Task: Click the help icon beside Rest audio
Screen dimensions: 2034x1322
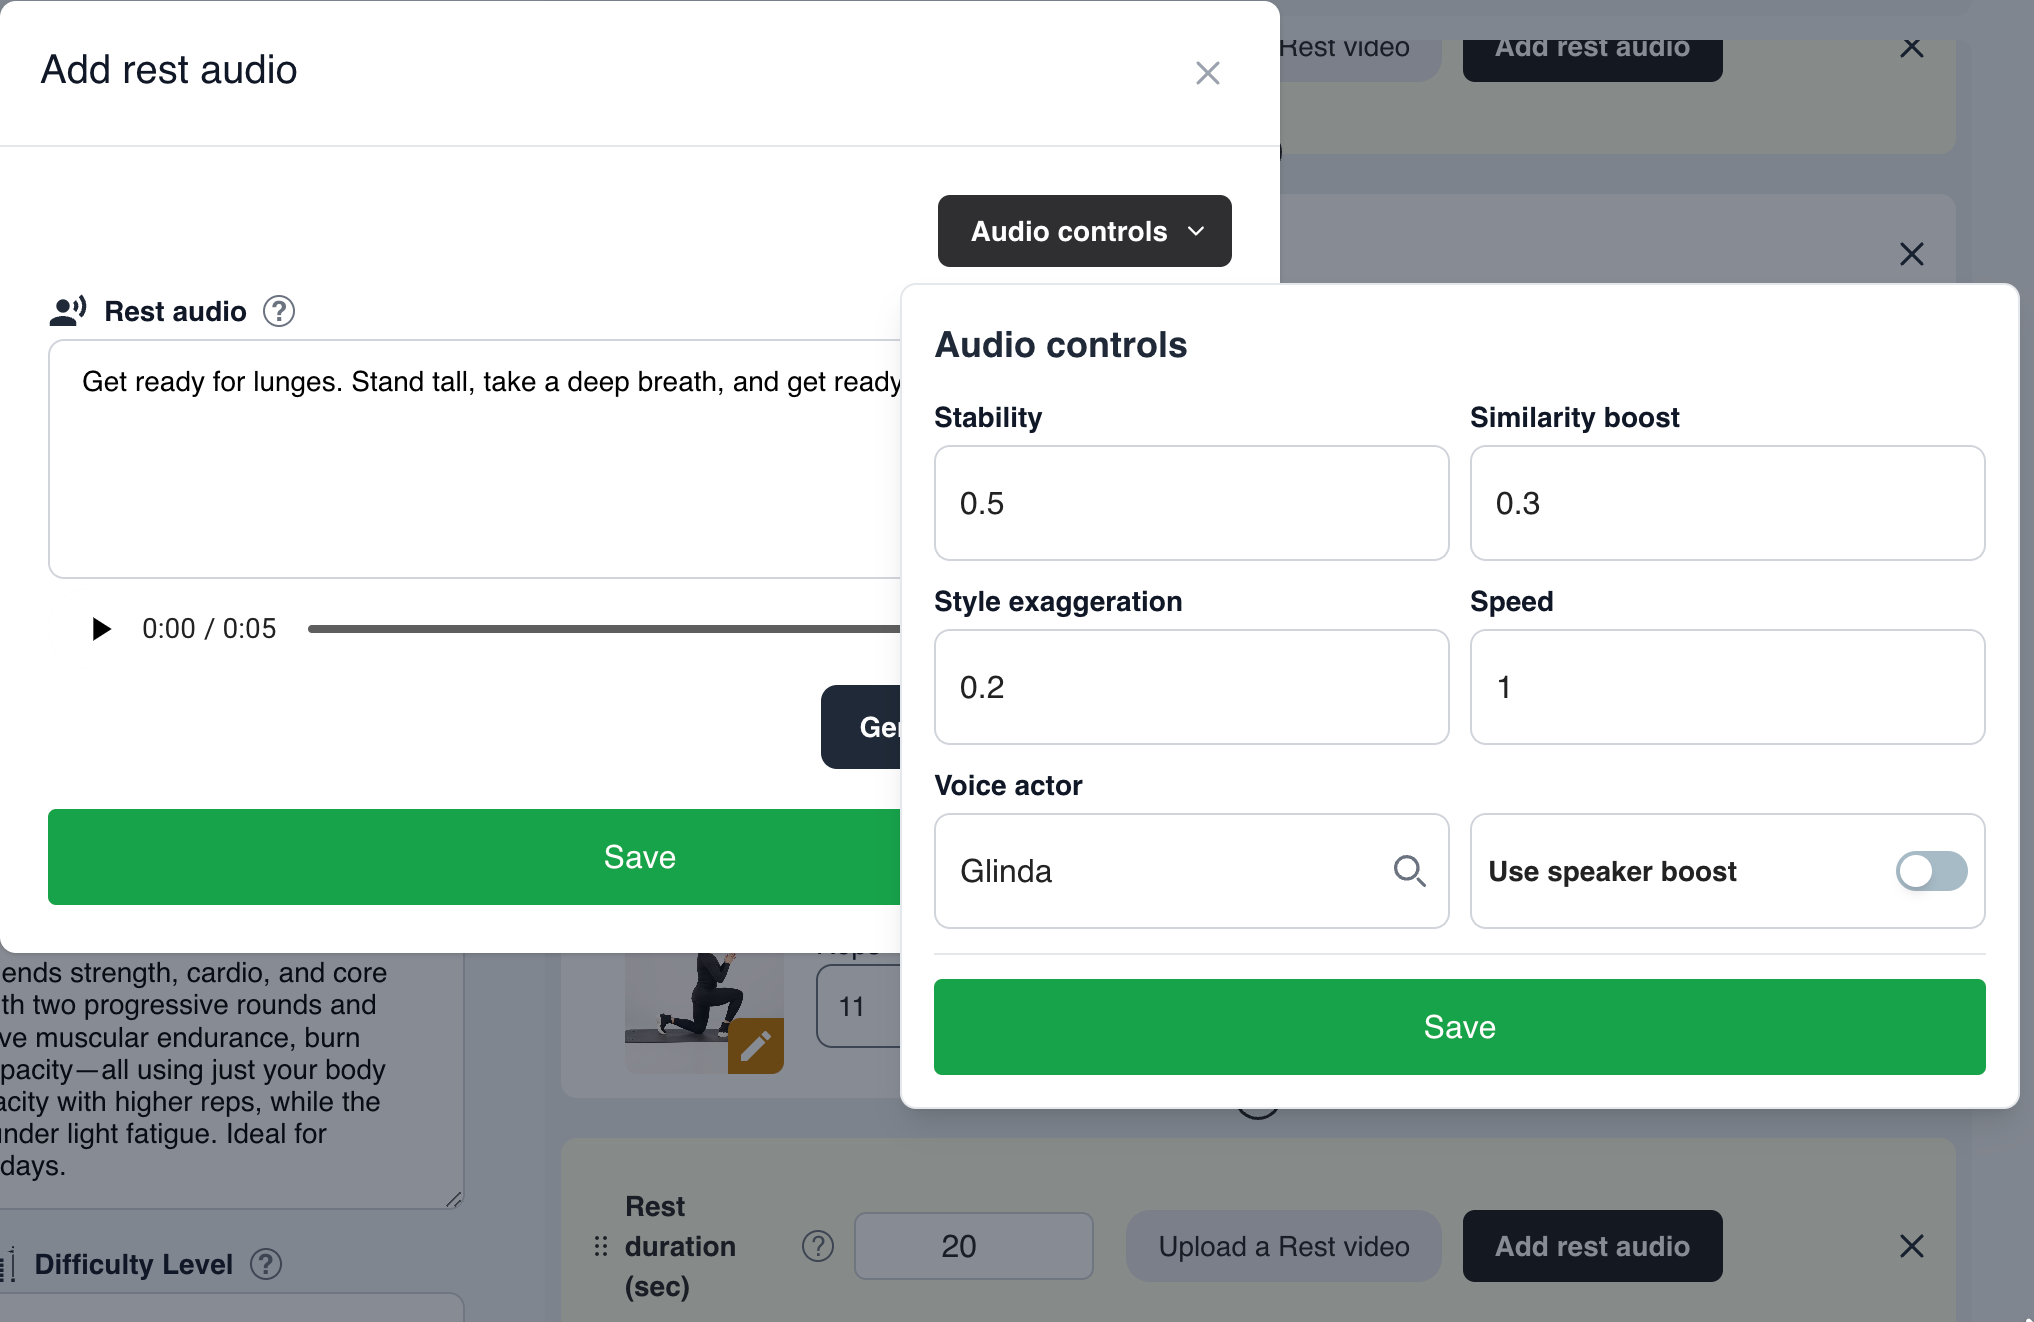Action: [x=279, y=312]
